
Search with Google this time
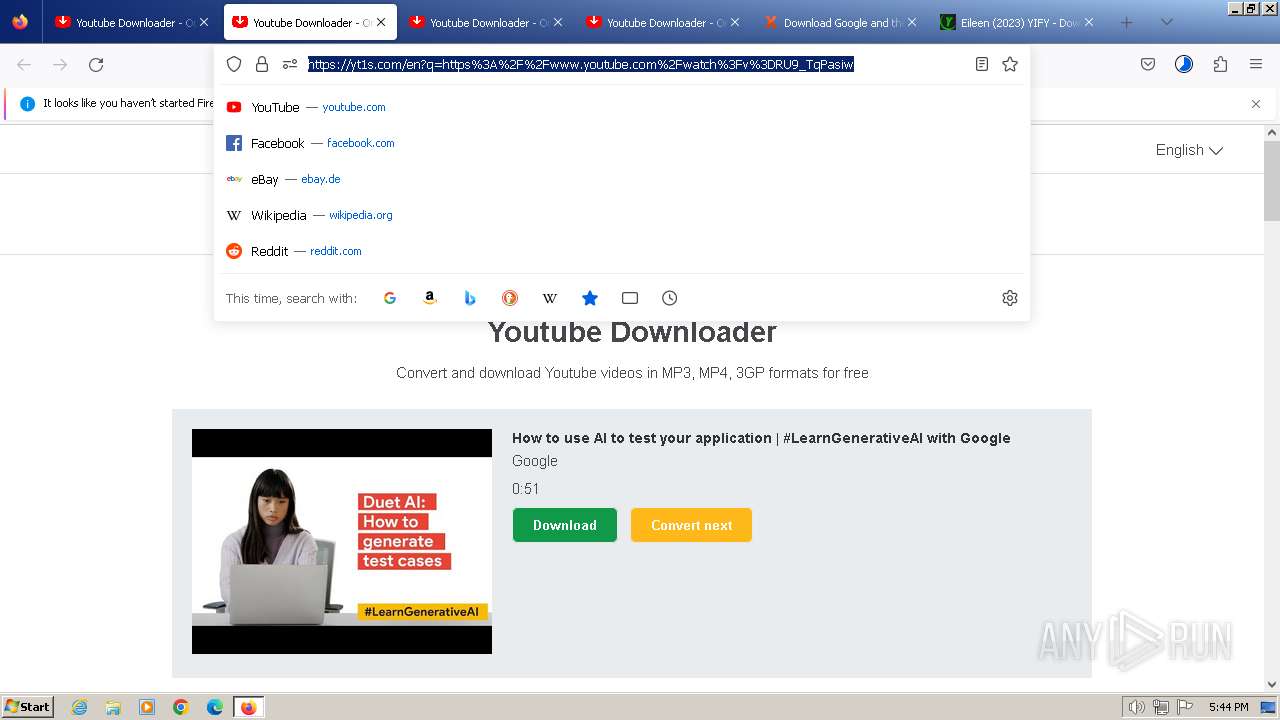click(x=390, y=298)
